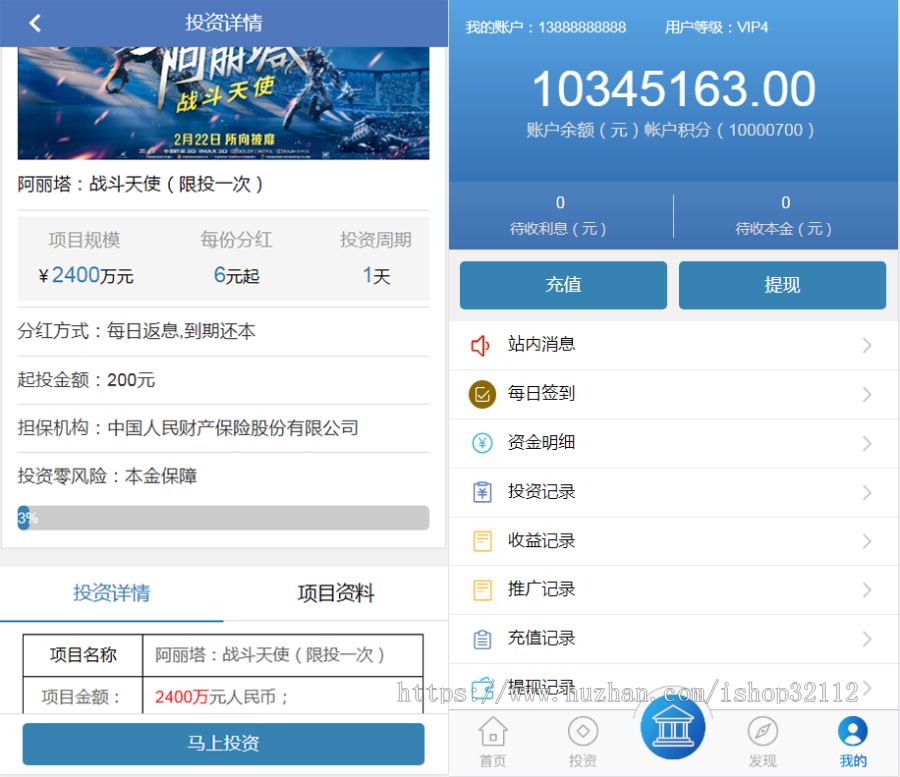Select the 投资详情 tab

point(113,593)
